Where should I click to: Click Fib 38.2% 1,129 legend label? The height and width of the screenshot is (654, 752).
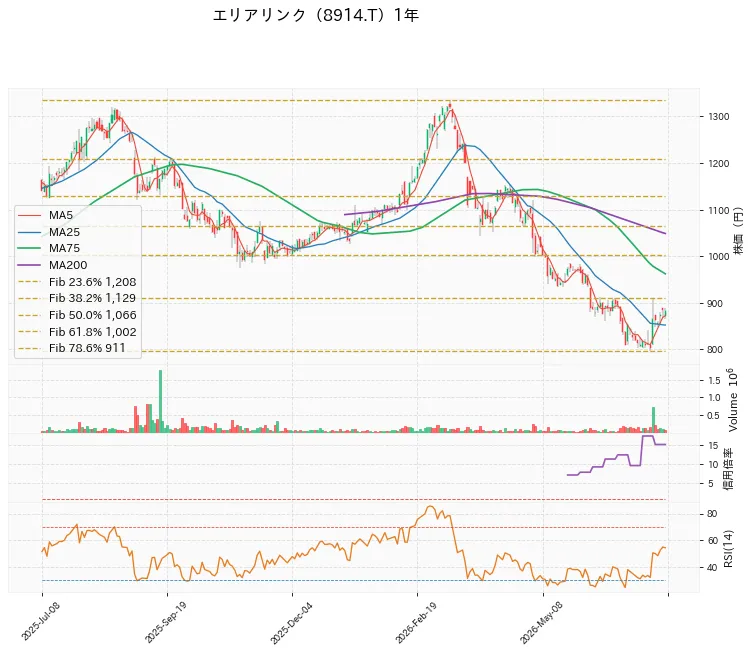tap(92, 298)
